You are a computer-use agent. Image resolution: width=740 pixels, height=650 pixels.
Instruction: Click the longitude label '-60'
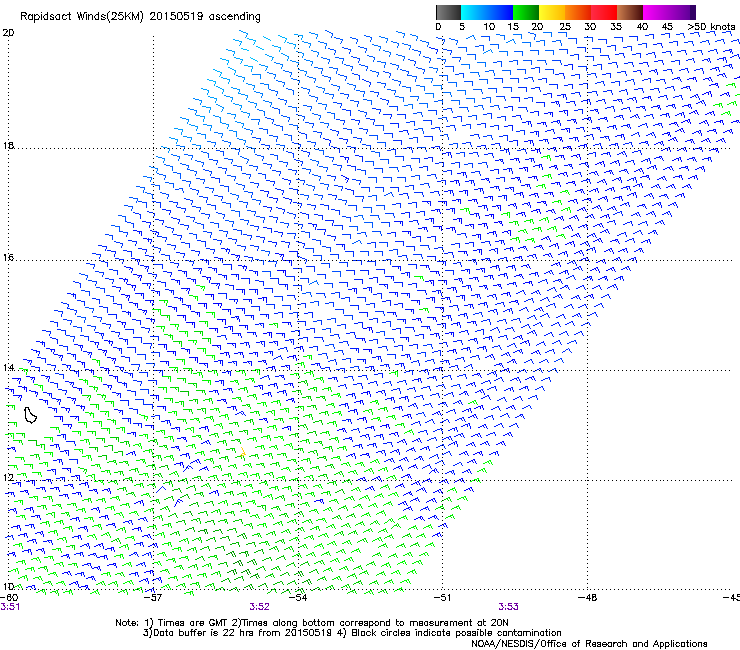[9, 598]
